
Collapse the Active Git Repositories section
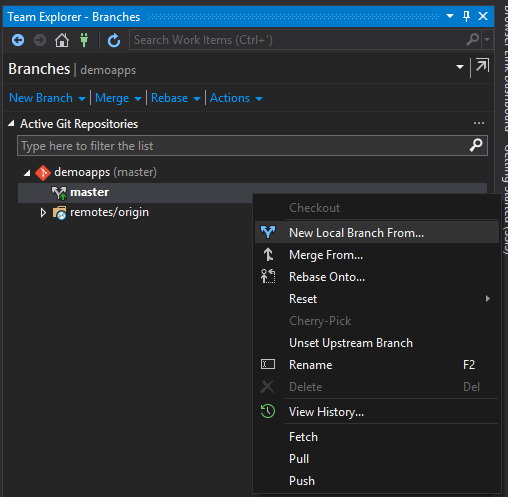(11, 124)
